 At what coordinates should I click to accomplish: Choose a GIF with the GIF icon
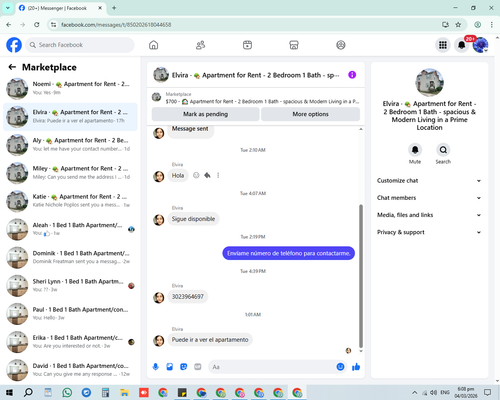(x=198, y=367)
